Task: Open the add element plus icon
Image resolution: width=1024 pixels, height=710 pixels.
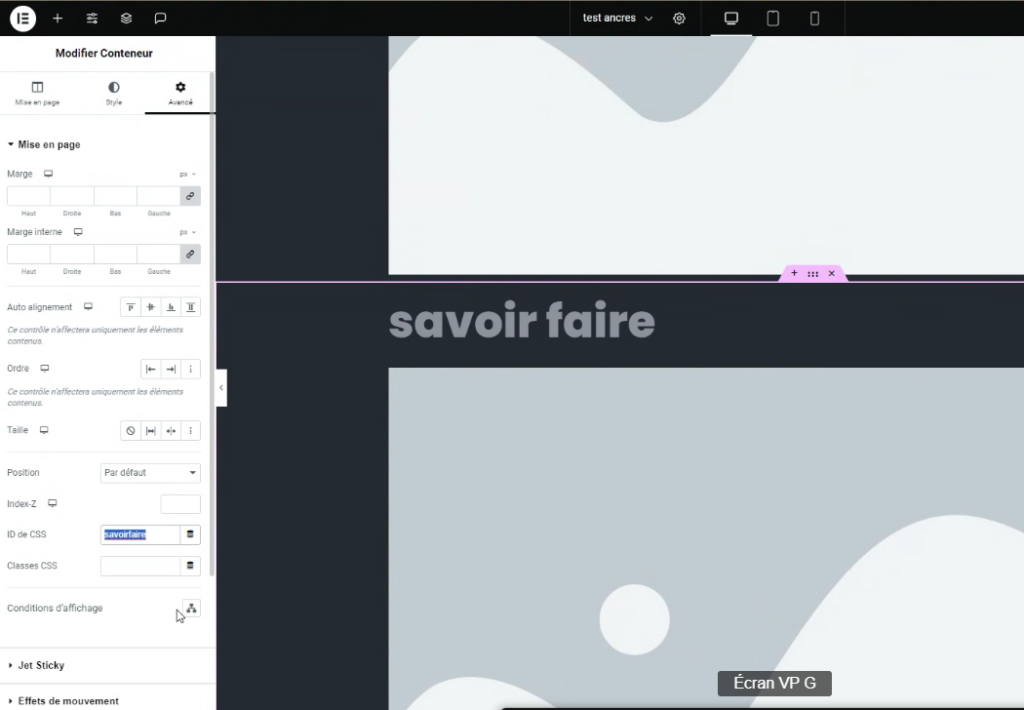Action: [x=57, y=18]
